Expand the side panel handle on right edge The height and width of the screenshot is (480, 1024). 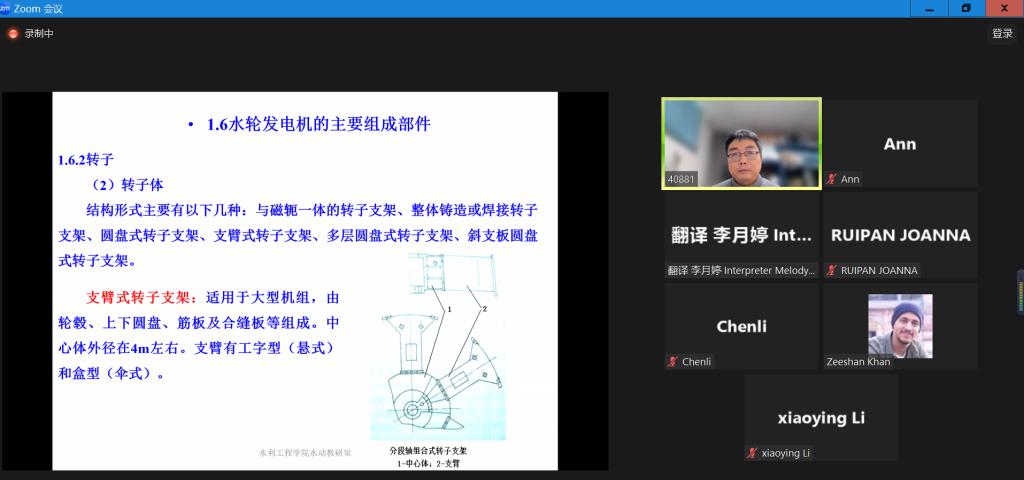point(1020,291)
